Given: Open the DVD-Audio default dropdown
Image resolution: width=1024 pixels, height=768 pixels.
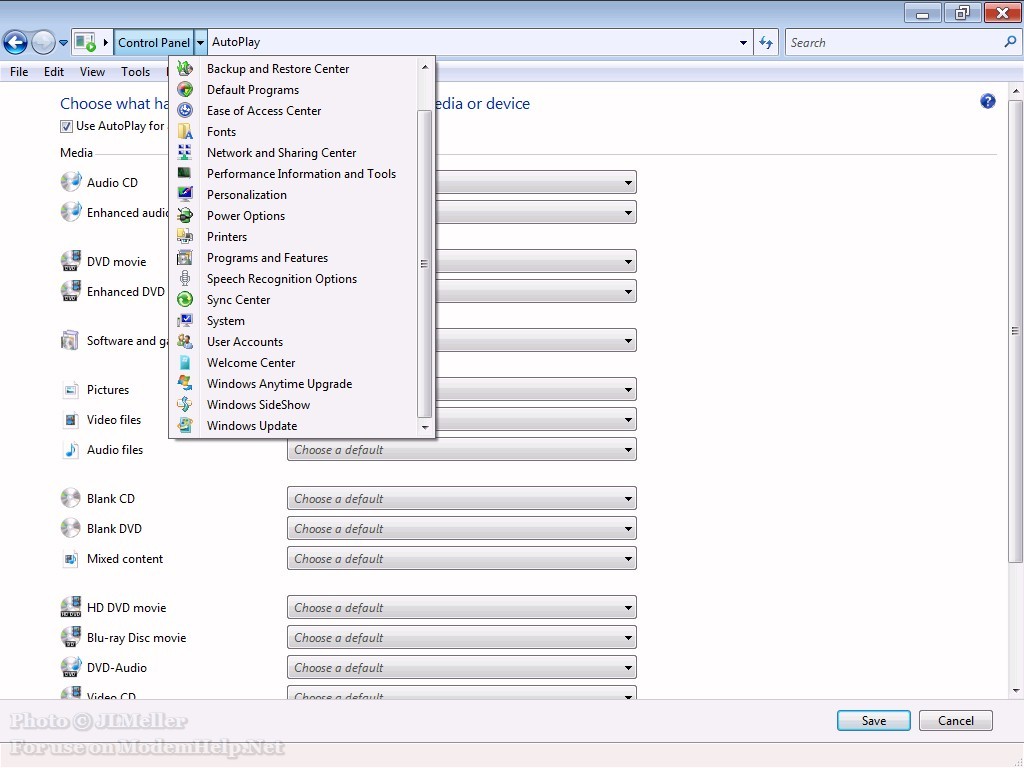Looking at the screenshot, I should [x=462, y=667].
